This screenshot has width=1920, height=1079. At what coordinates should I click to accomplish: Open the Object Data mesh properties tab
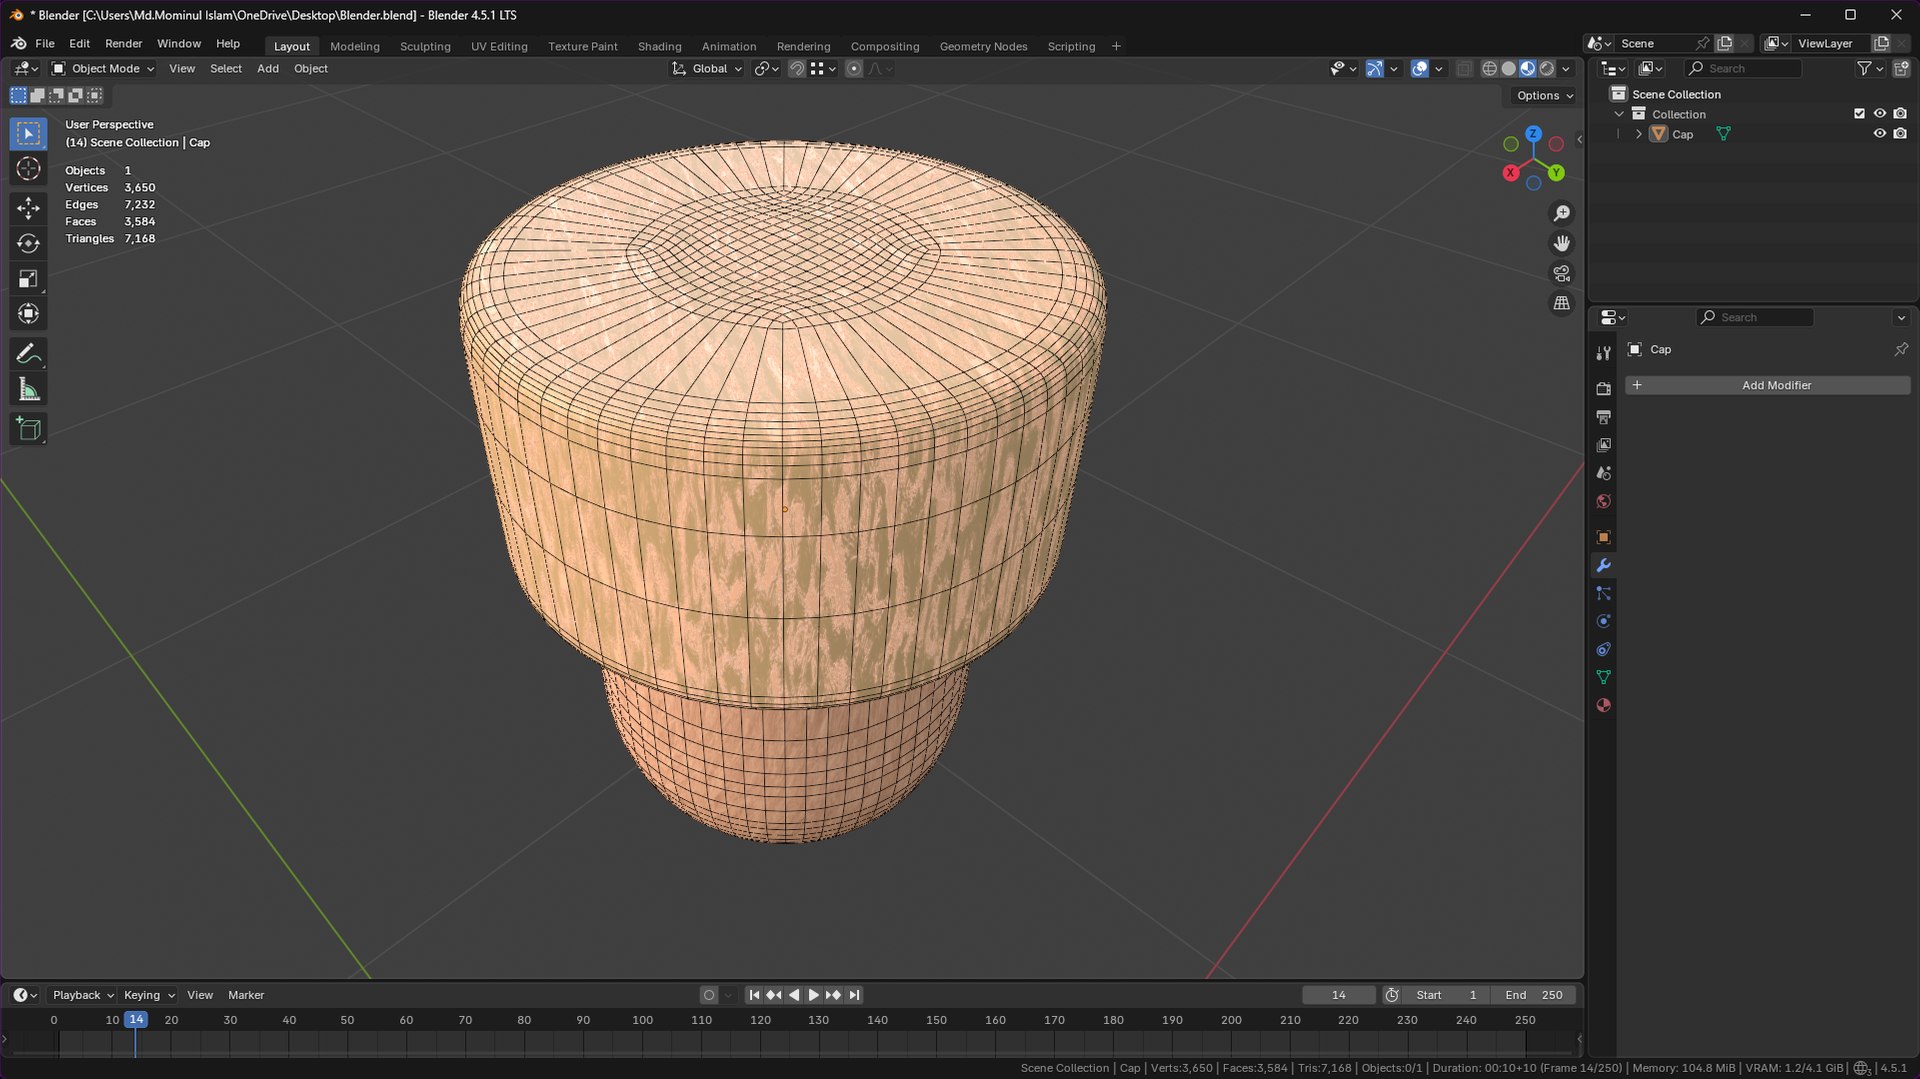pyautogui.click(x=1603, y=677)
